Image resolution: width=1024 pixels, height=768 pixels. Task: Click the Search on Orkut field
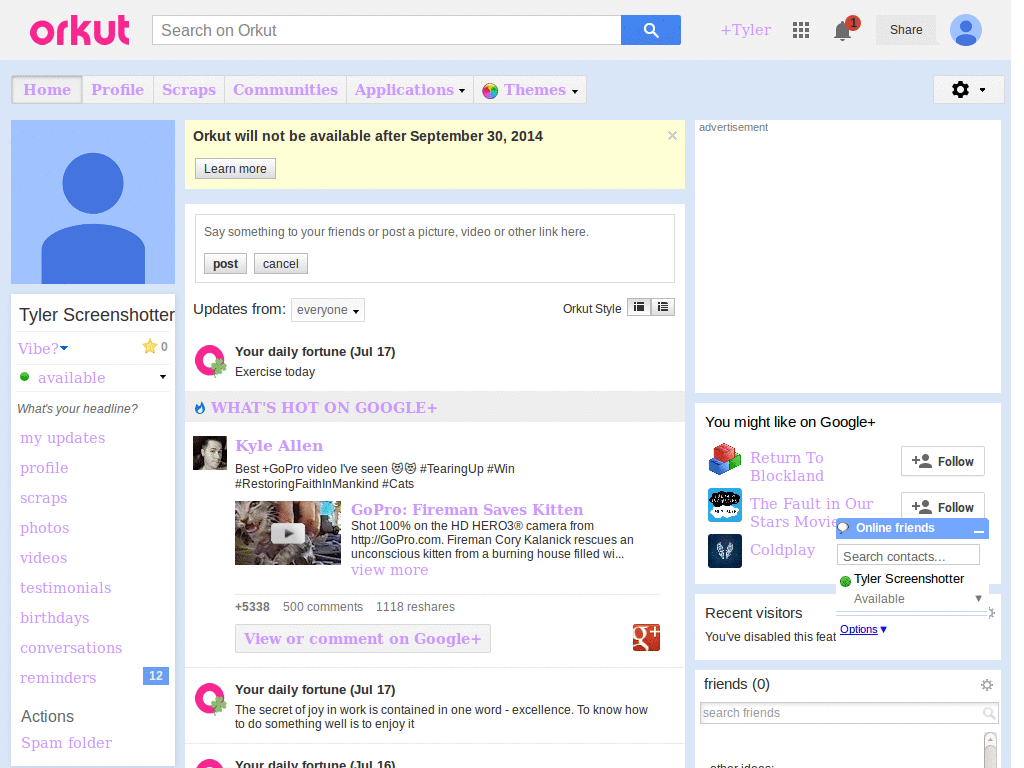point(387,30)
